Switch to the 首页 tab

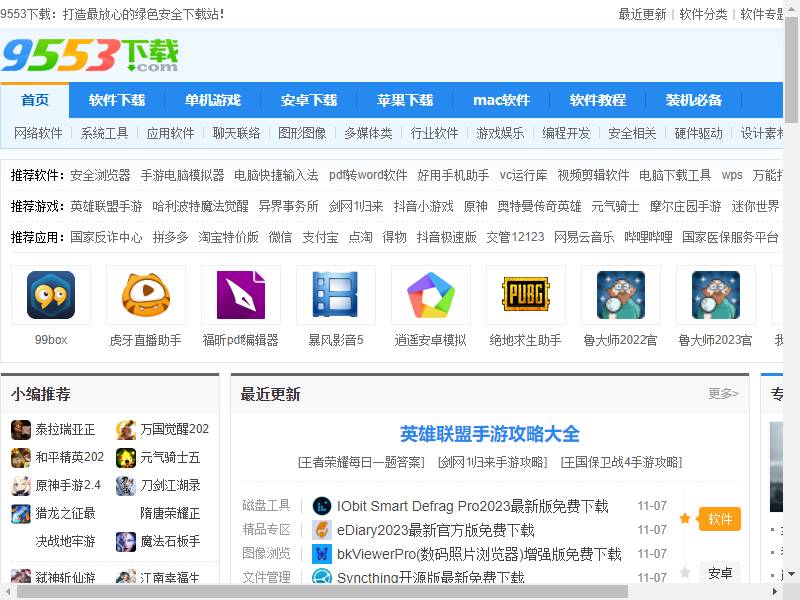point(35,100)
